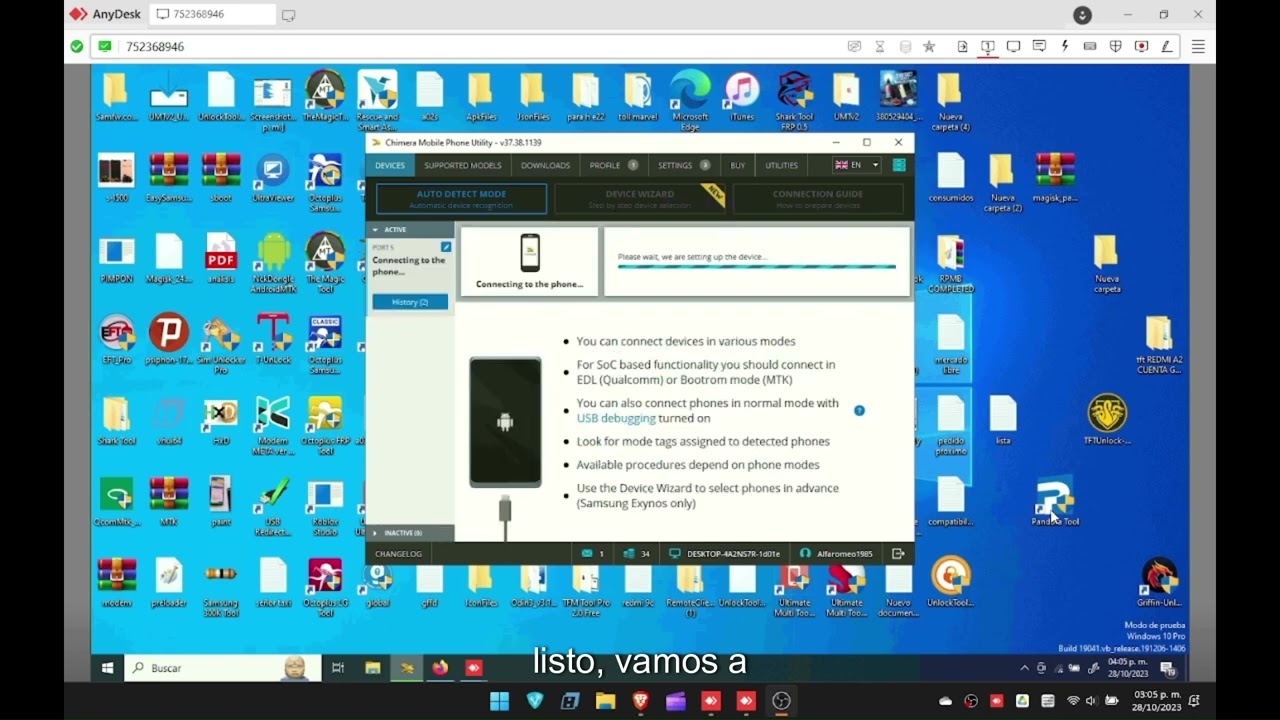Select the USB Redirector desktop icon
This screenshot has width=1280, height=720.
[x=273, y=506]
